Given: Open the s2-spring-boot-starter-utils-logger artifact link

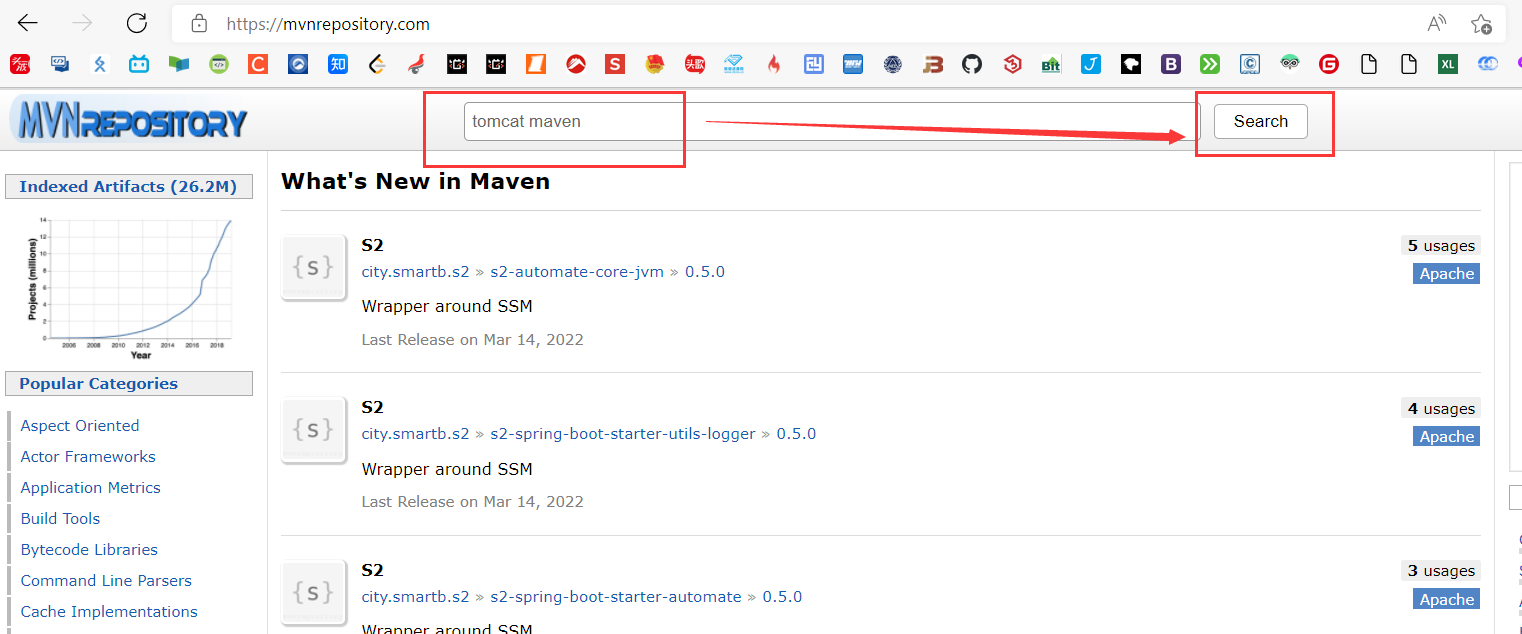Looking at the screenshot, I should (623, 434).
